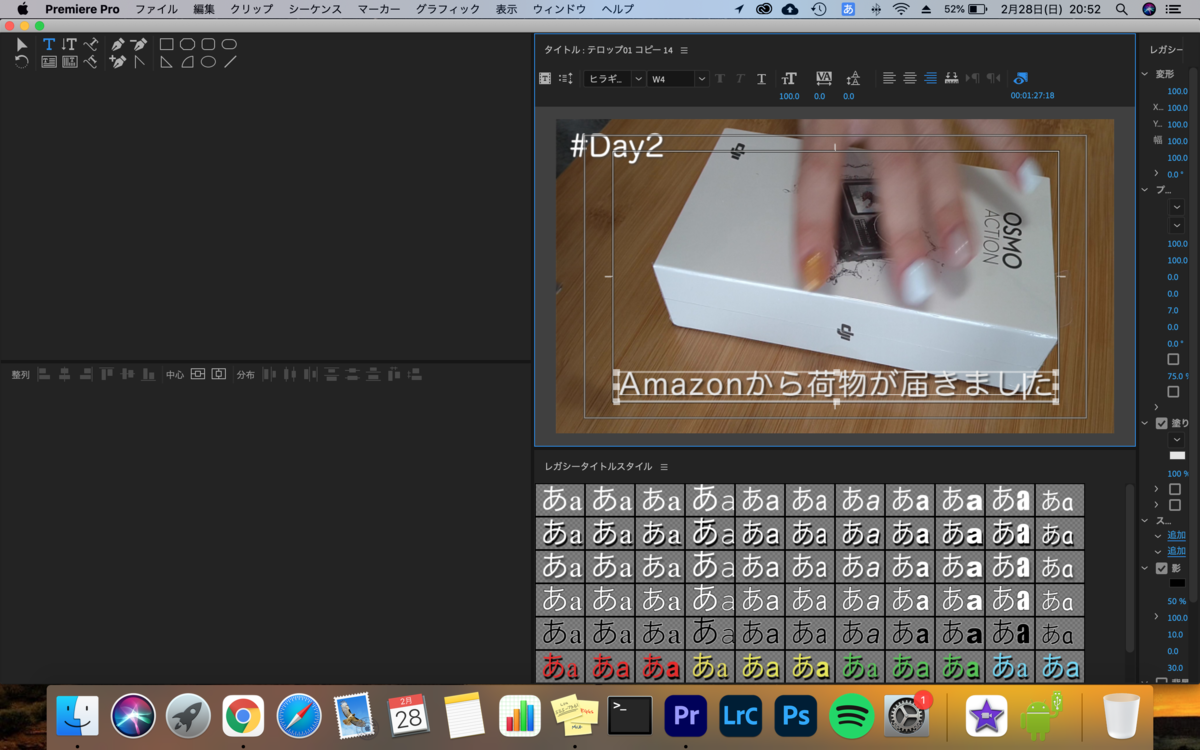This screenshot has width=1200, height=750.
Task: Click the kerning VA icon
Action: (824, 78)
